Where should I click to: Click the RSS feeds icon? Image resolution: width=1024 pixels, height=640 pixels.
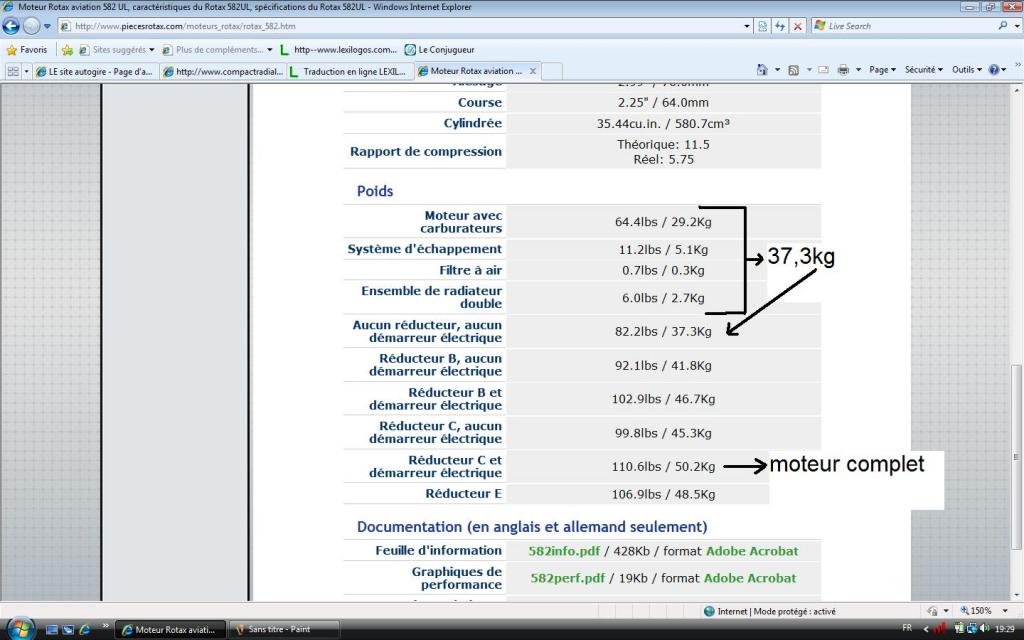[x=793, y=70]
